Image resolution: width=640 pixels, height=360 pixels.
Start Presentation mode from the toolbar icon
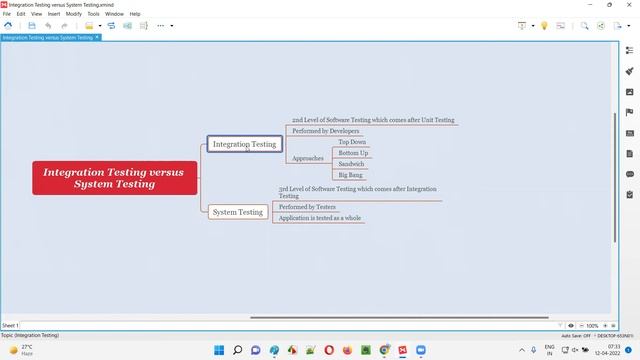click(522, 26)
